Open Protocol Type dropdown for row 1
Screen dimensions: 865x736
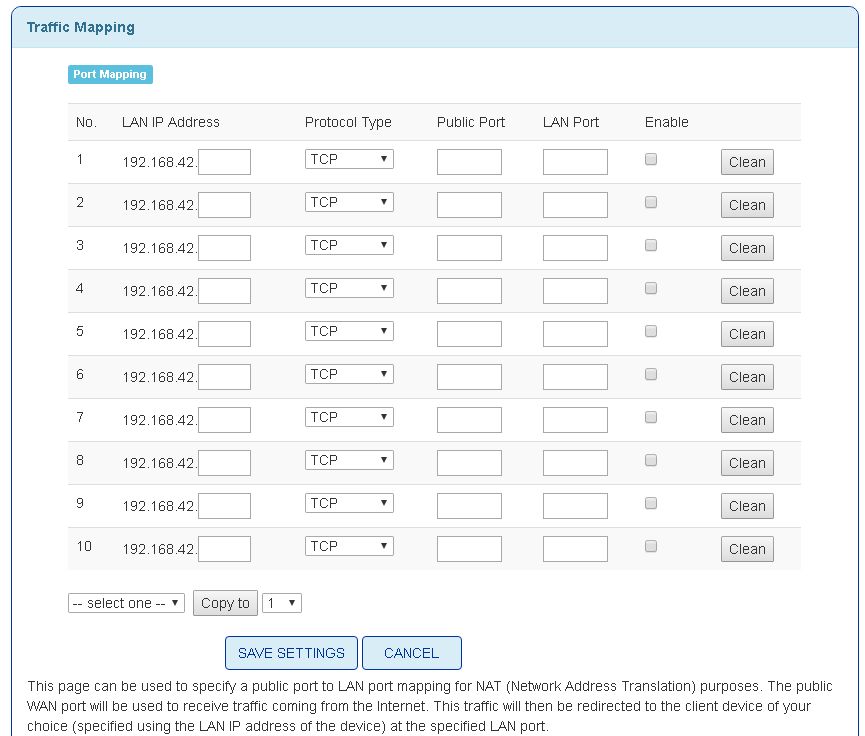click(x=349, y=159)
